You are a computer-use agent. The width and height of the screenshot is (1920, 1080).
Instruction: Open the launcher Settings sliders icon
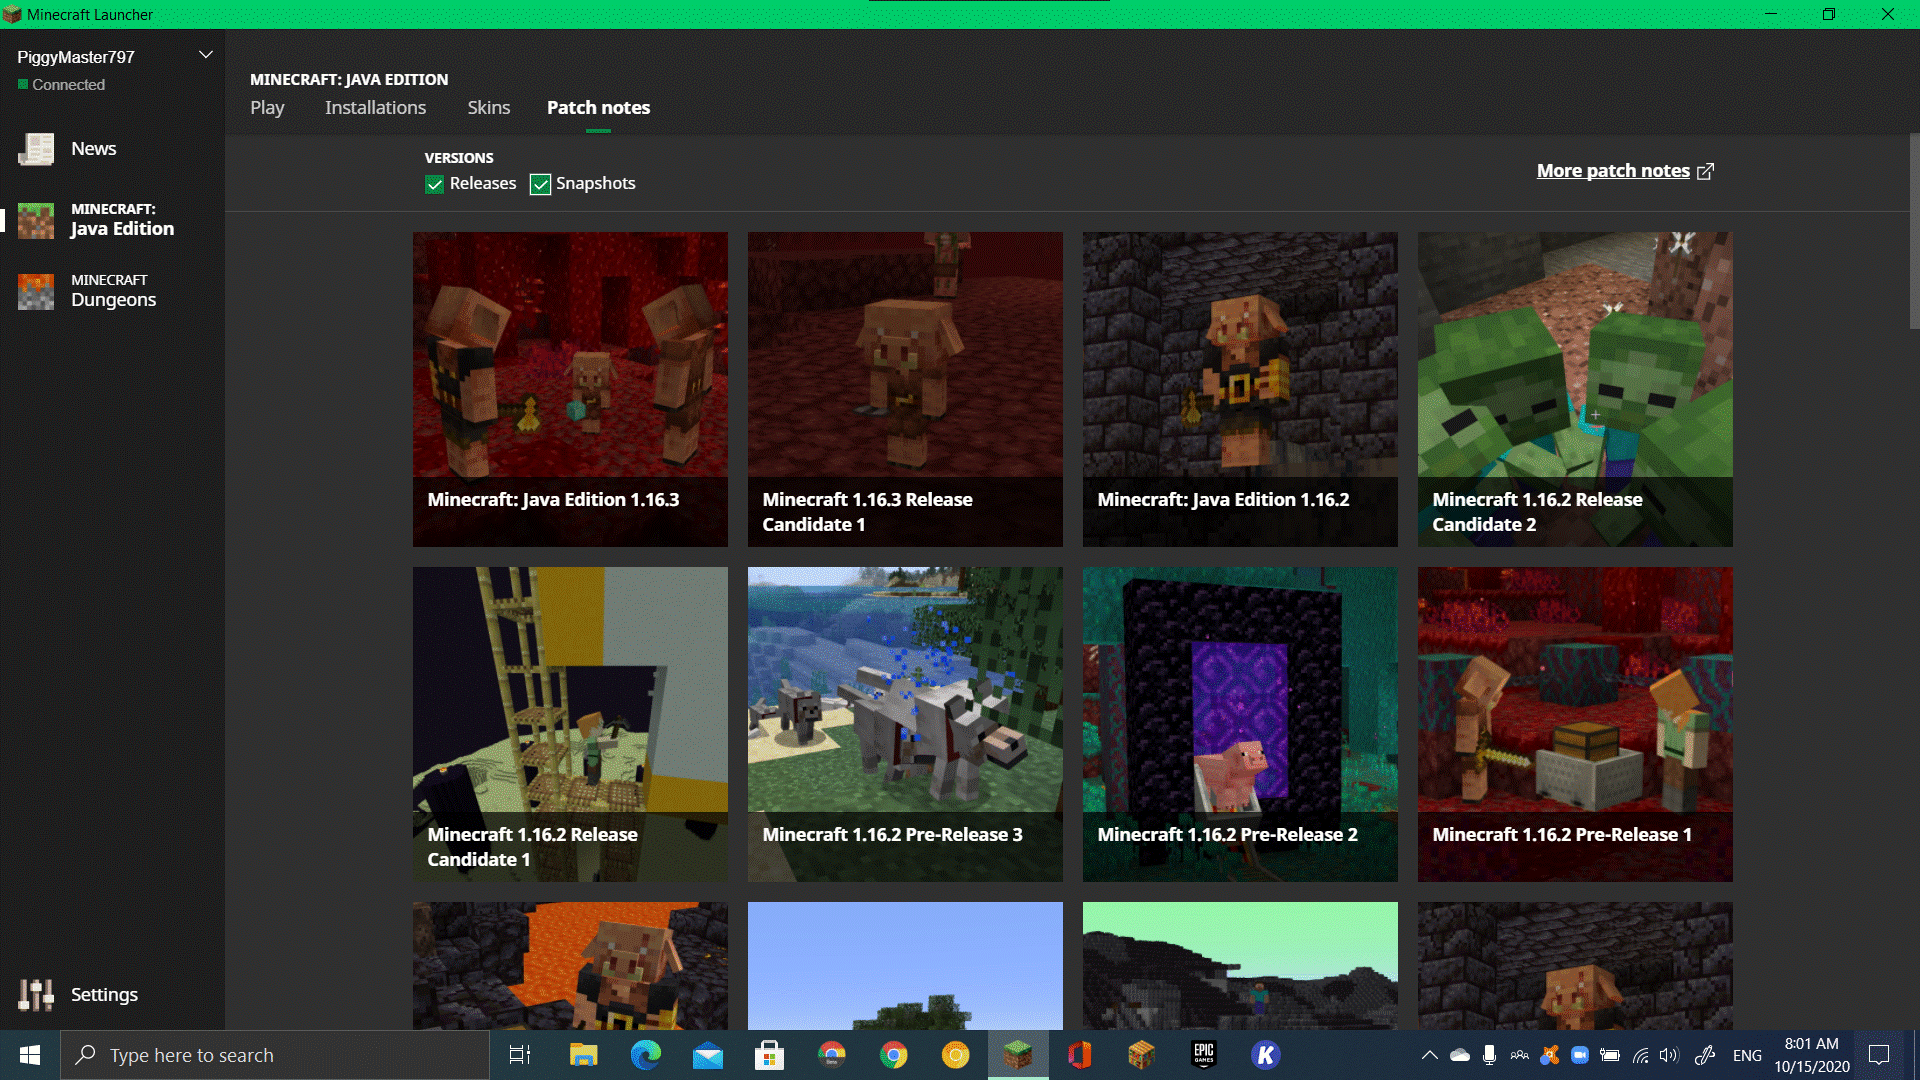click(x=36, y=994)
